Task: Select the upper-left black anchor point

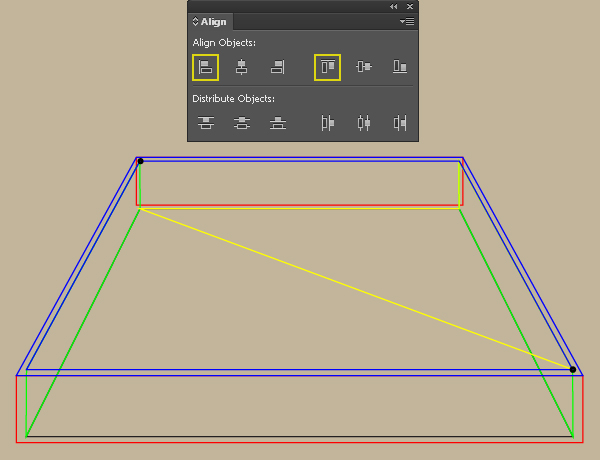Action: point(140,161)
